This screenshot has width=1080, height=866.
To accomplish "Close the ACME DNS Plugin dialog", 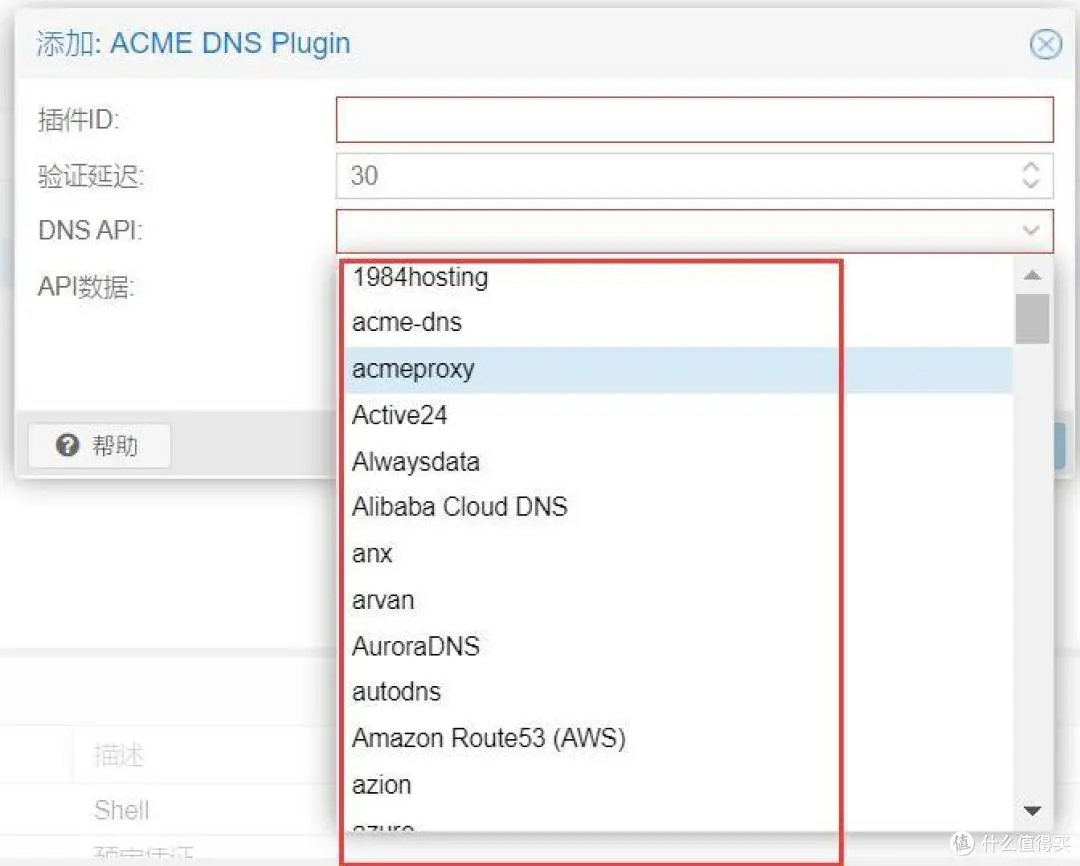I will [1045, 44].
